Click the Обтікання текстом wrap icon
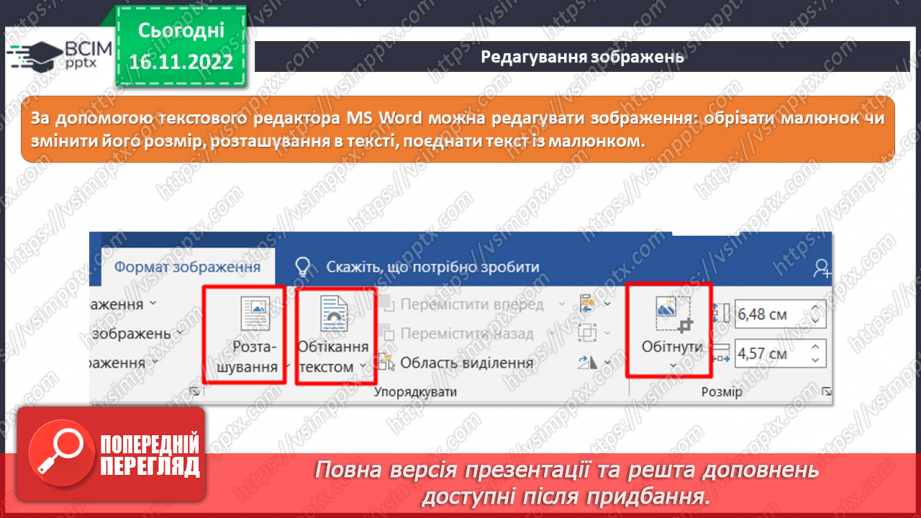 [x=333, y=314]
